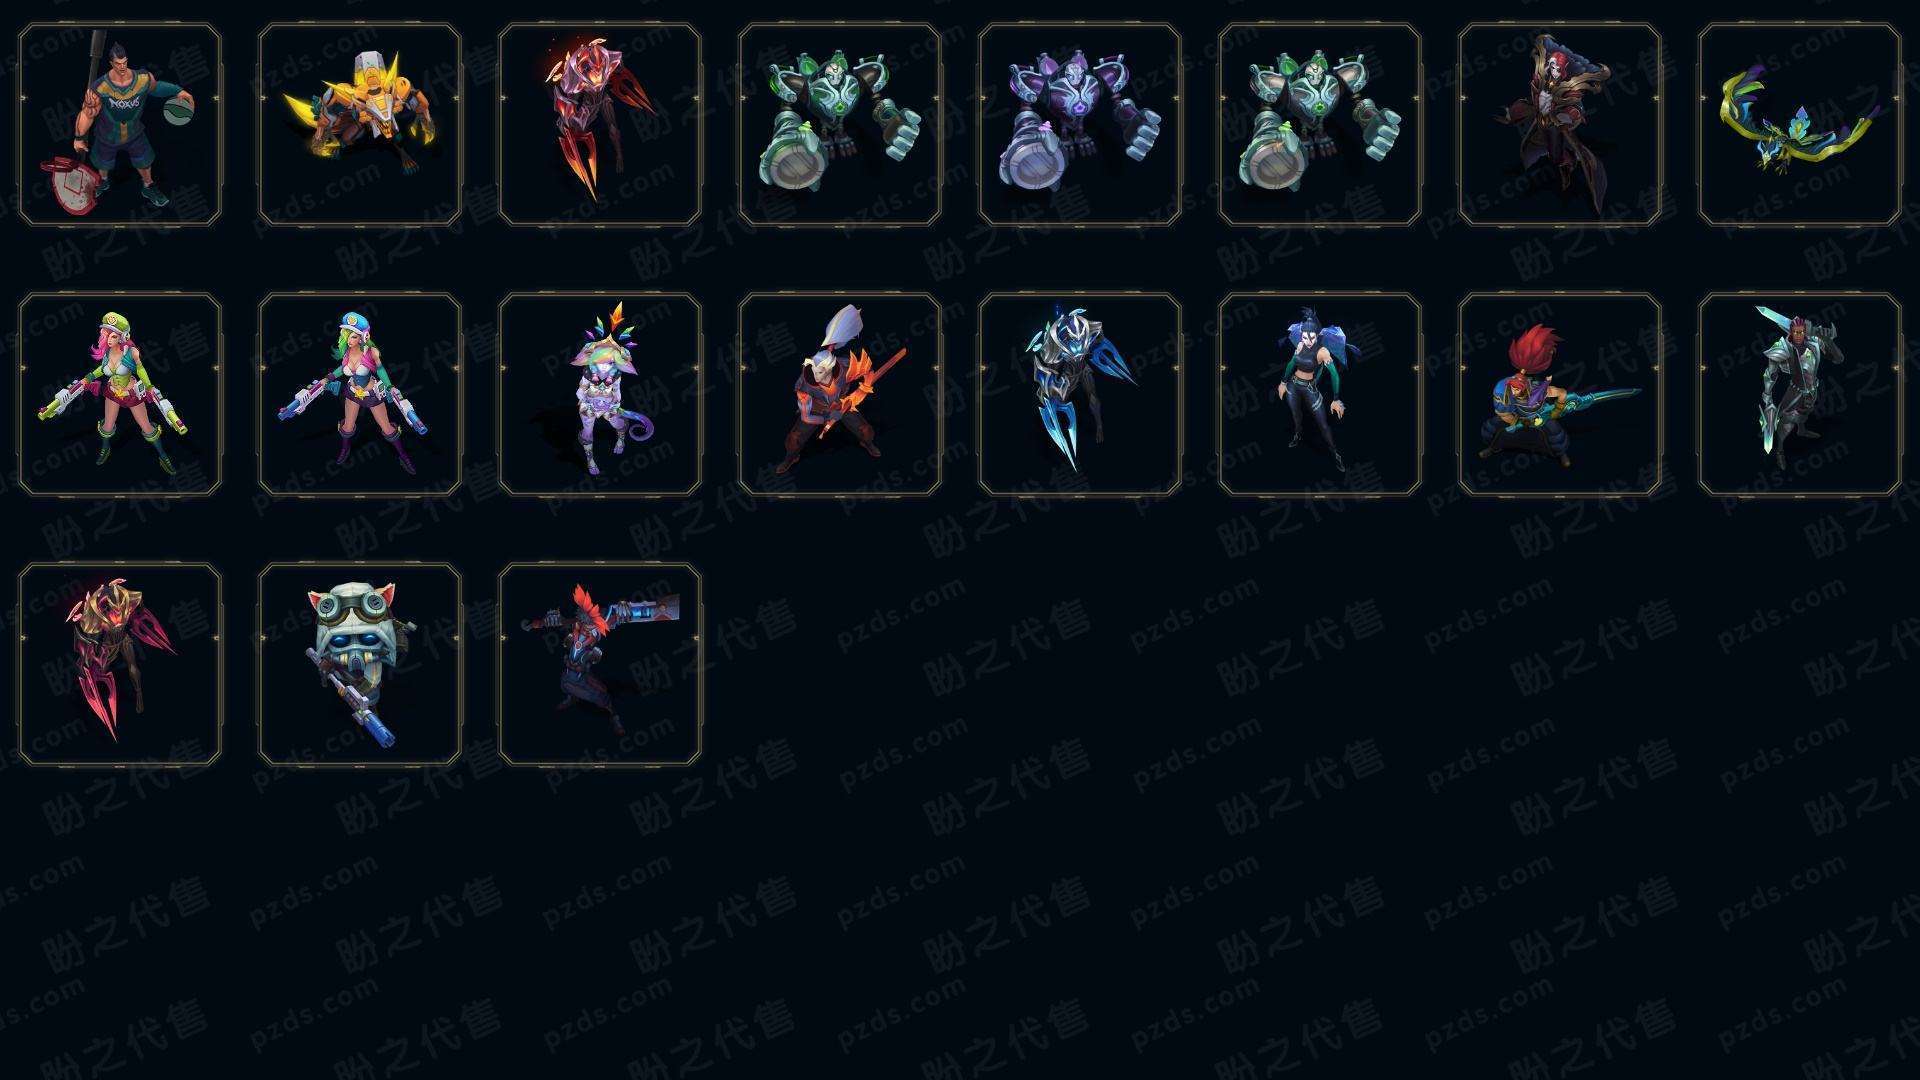
Task: Click the skin holding a green basketball
Action: click(x=120, y=125)
